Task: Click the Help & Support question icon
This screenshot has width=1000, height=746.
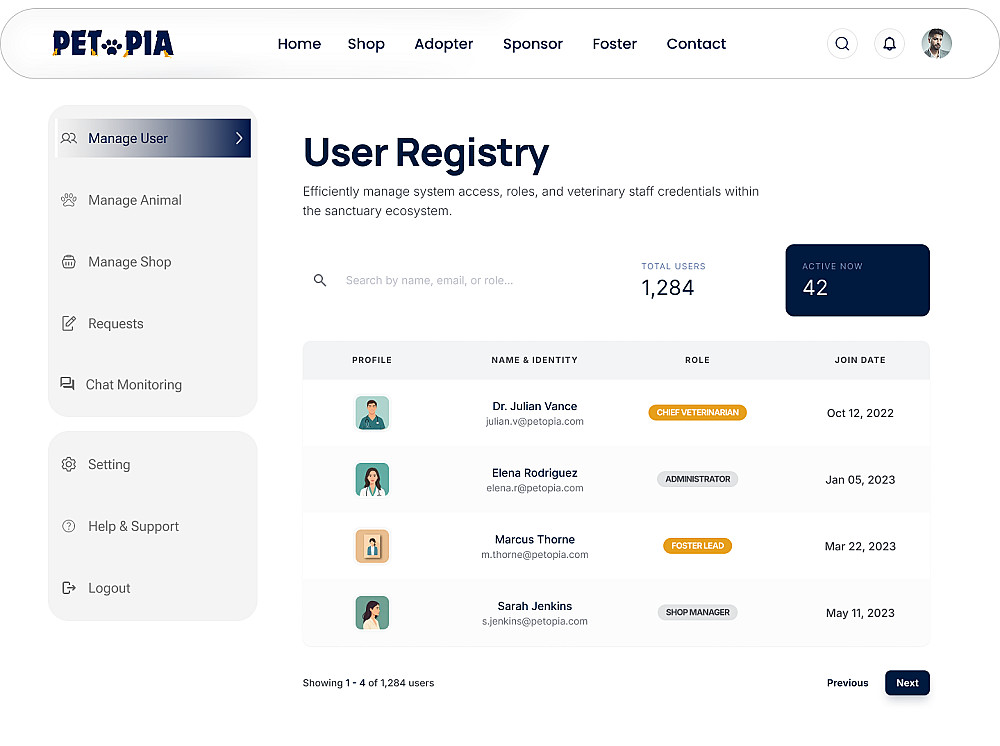Action: coord(69,526)
